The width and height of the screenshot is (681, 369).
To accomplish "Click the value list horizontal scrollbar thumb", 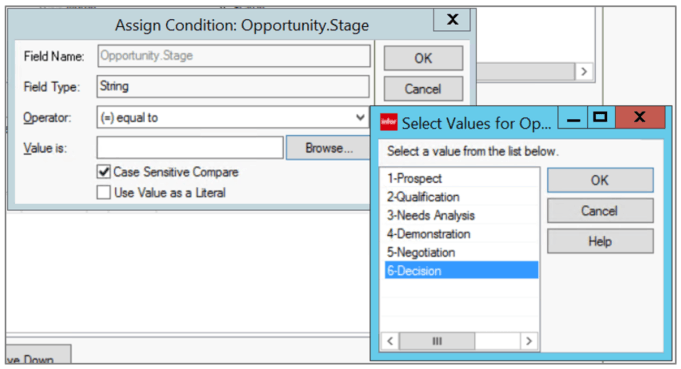I will 437,341.
